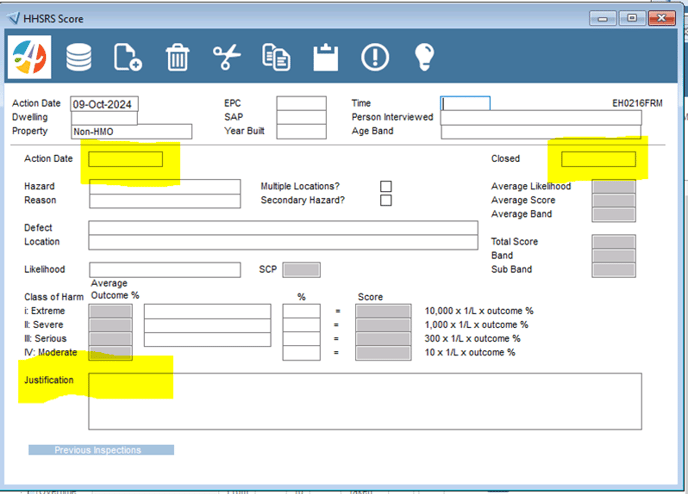This screenshot has width=688, height=494.
Task: Click the grey Band field under Total Score
Action: click(614, 256)
